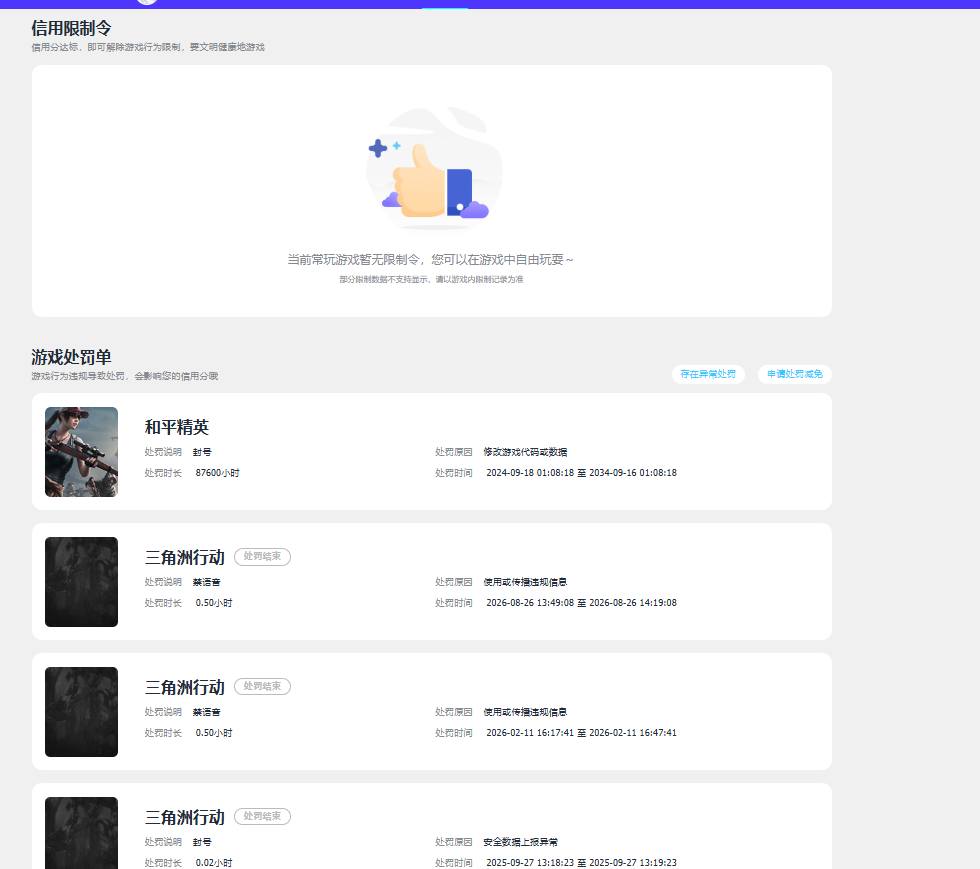Click the 87600小时 penalty duration

pos(218,473)
